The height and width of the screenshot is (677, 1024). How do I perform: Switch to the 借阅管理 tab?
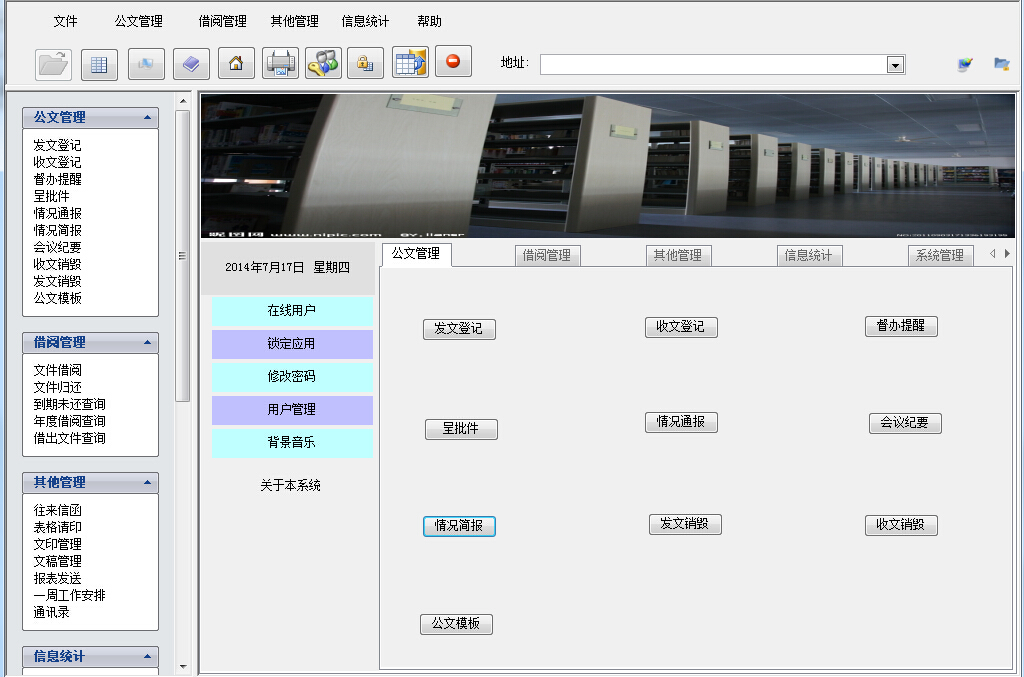[x=547, y=255]
